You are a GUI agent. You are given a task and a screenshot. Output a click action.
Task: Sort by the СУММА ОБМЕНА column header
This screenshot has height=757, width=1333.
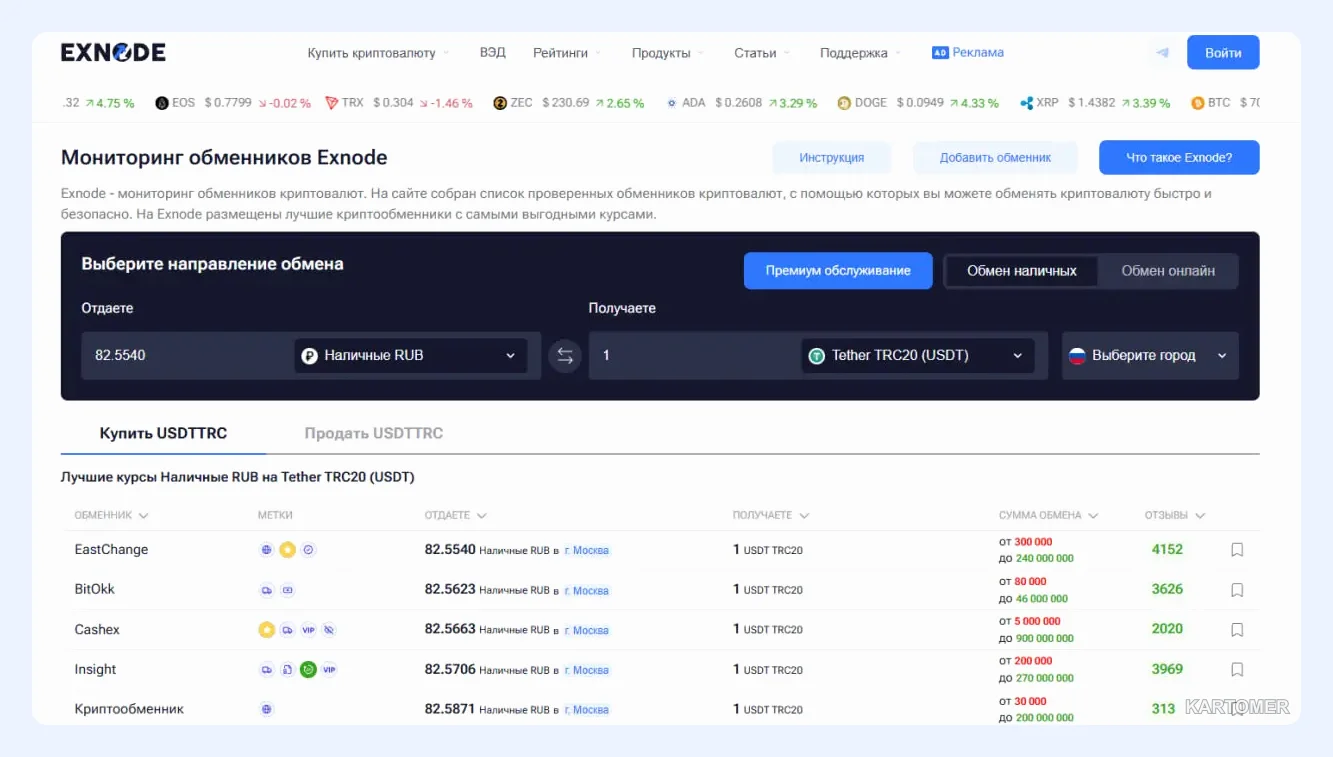pos(1048,516)
